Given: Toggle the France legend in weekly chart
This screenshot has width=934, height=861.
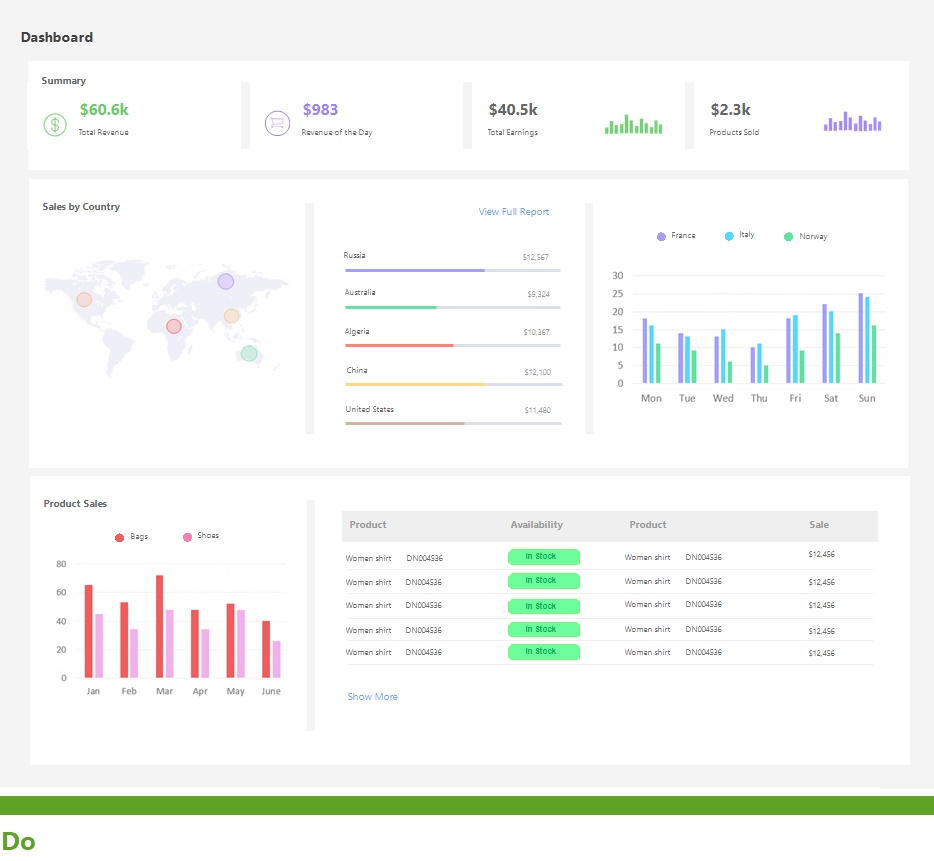Looking at the screenshot, I should tap(676, 236).
